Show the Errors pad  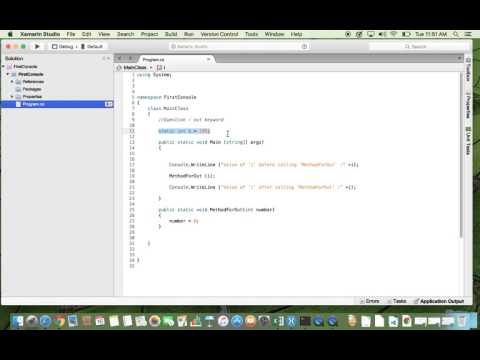coord(370,301)
